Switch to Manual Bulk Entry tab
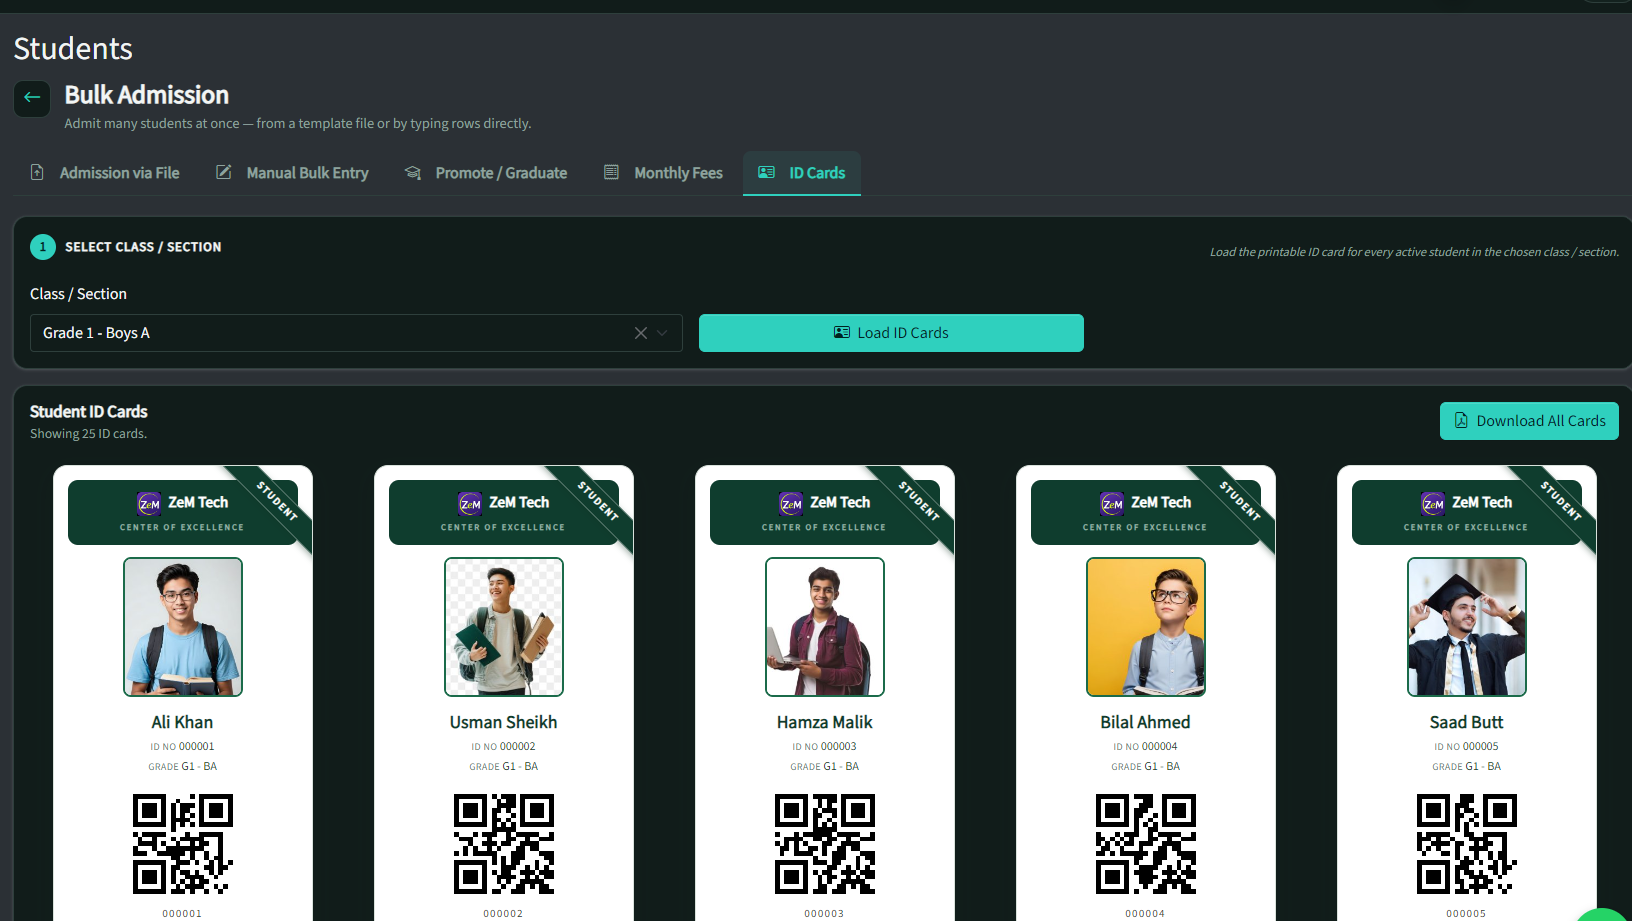1632x921 pixels. pyautogui.click(x=292, y=173)
